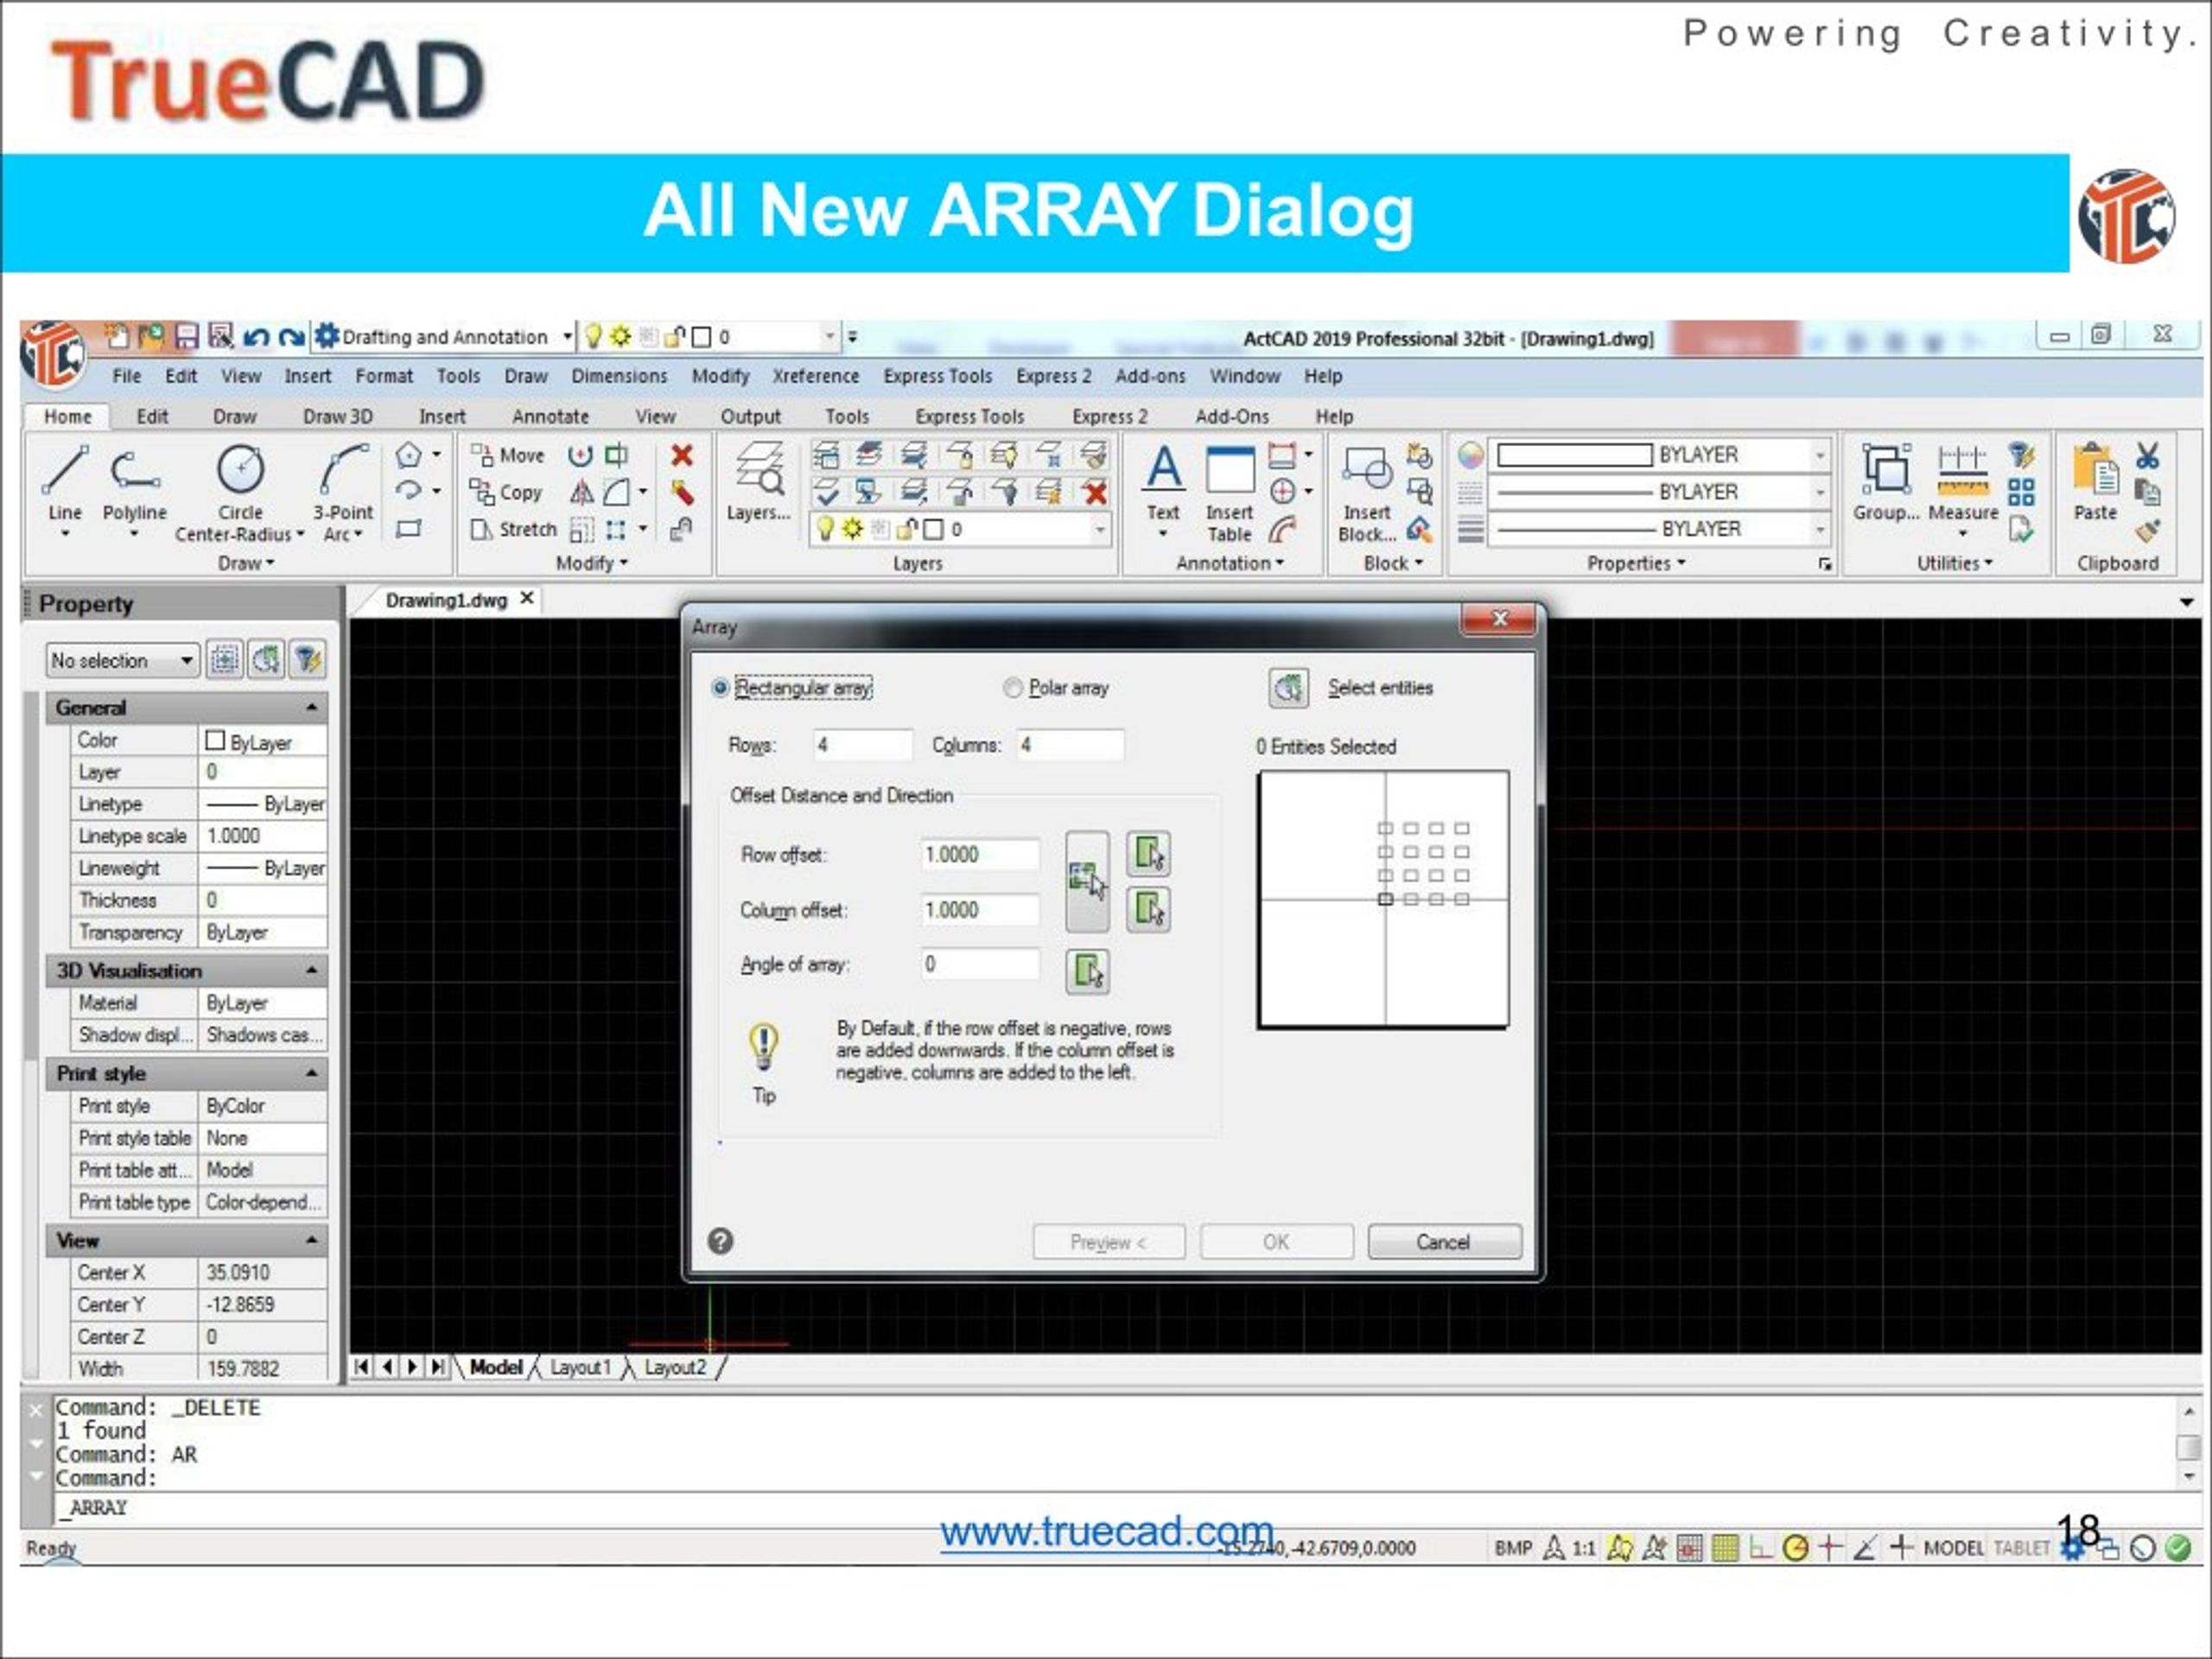The width and height of the screenshot is (2212, 1659).
Task: Close the Drawing1.dwg tab
Action: (x=526, y=598)
